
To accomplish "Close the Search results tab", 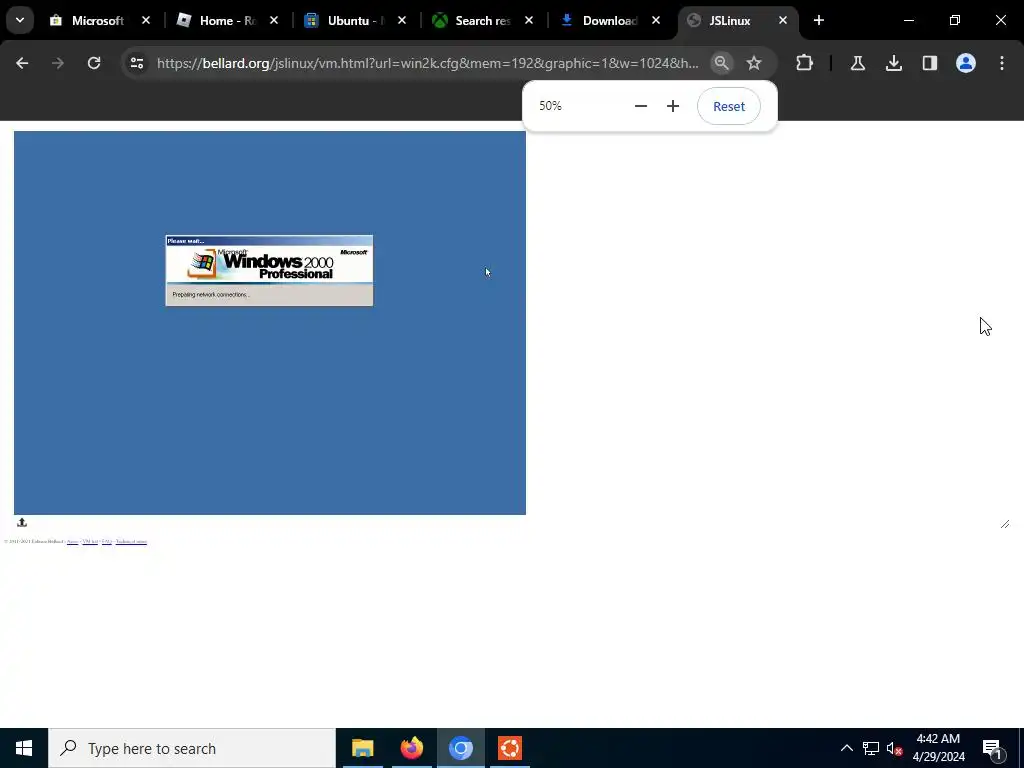I will [528, 20].
